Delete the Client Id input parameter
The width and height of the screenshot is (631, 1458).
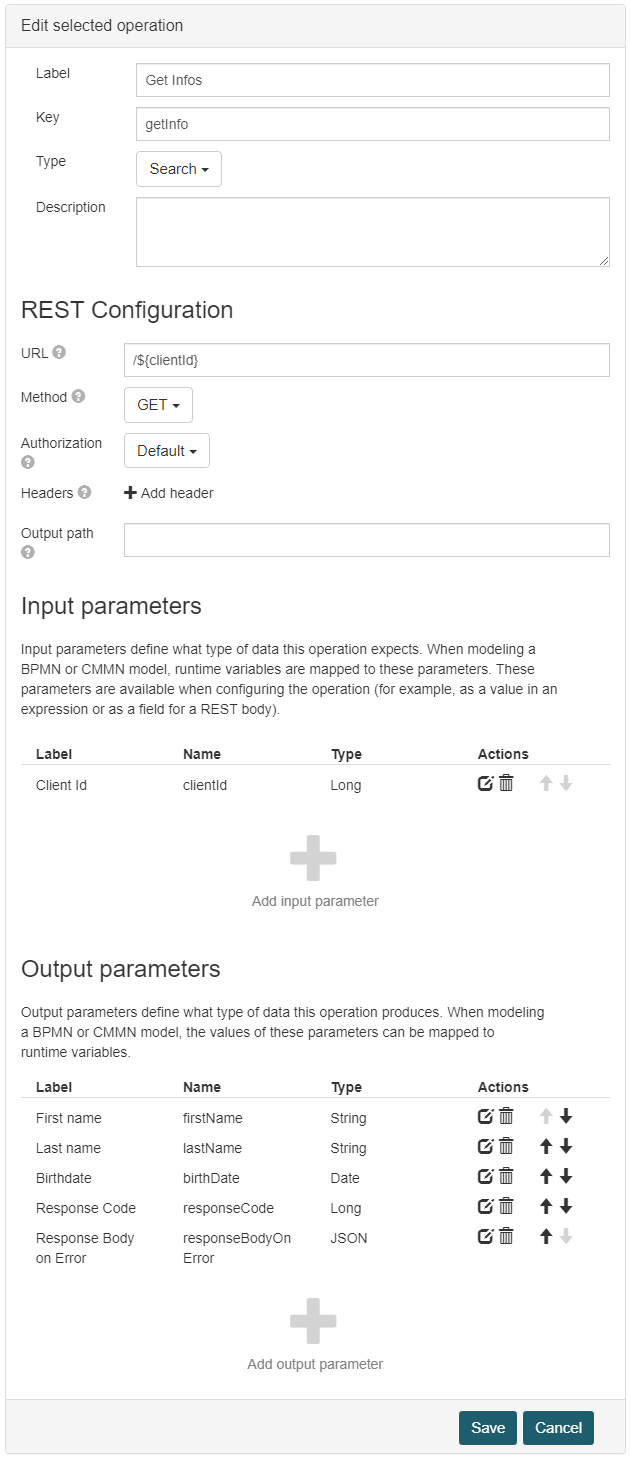(506, 784)
